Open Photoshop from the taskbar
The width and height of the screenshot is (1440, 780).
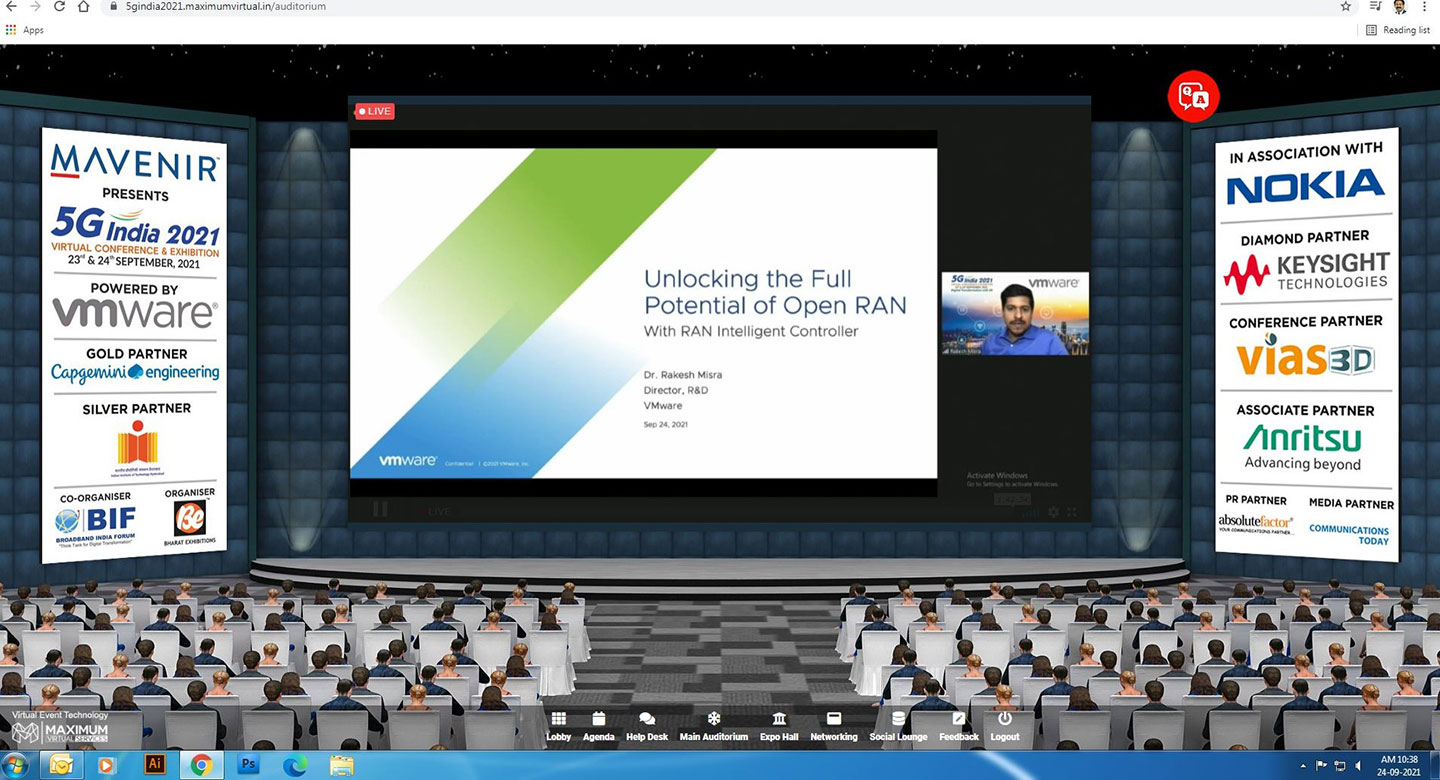[248, 765]
